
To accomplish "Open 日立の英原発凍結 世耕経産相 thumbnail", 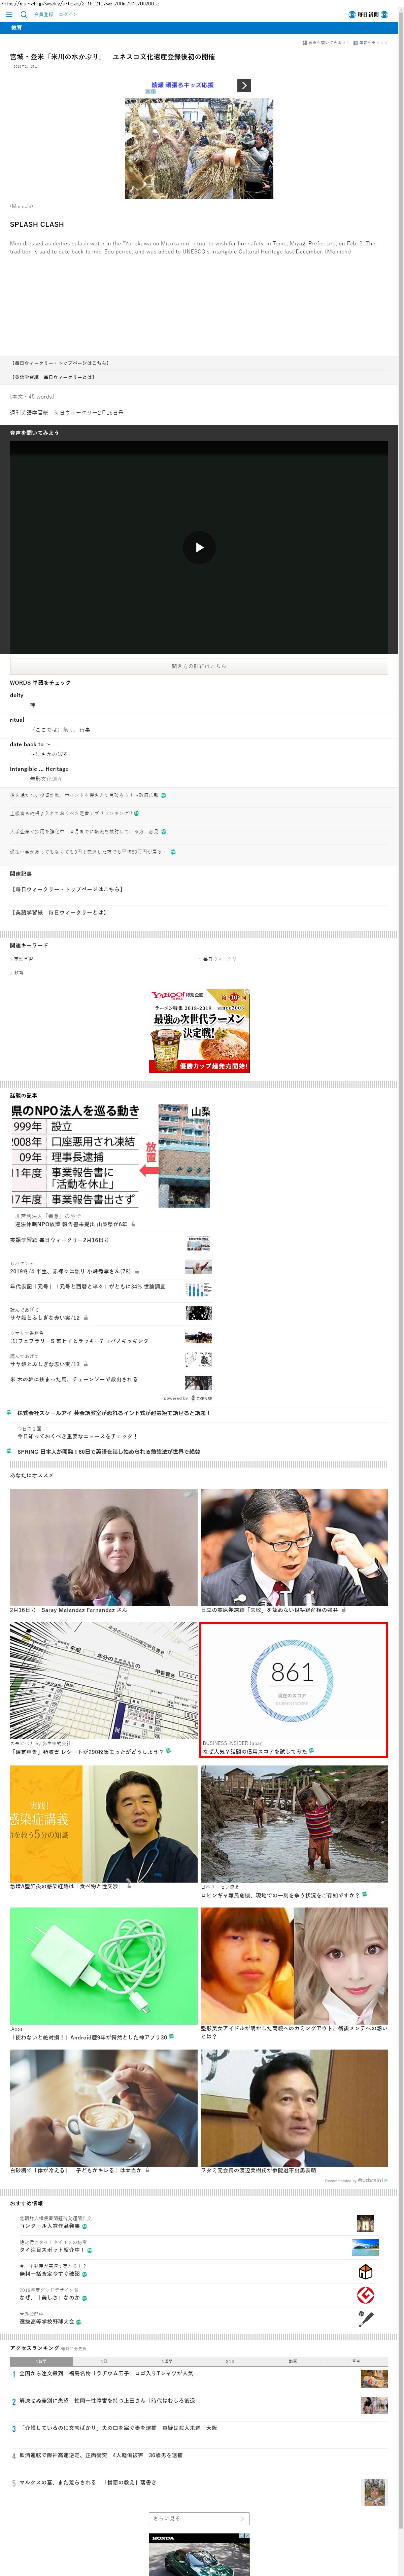I will tap(294, 1547).
